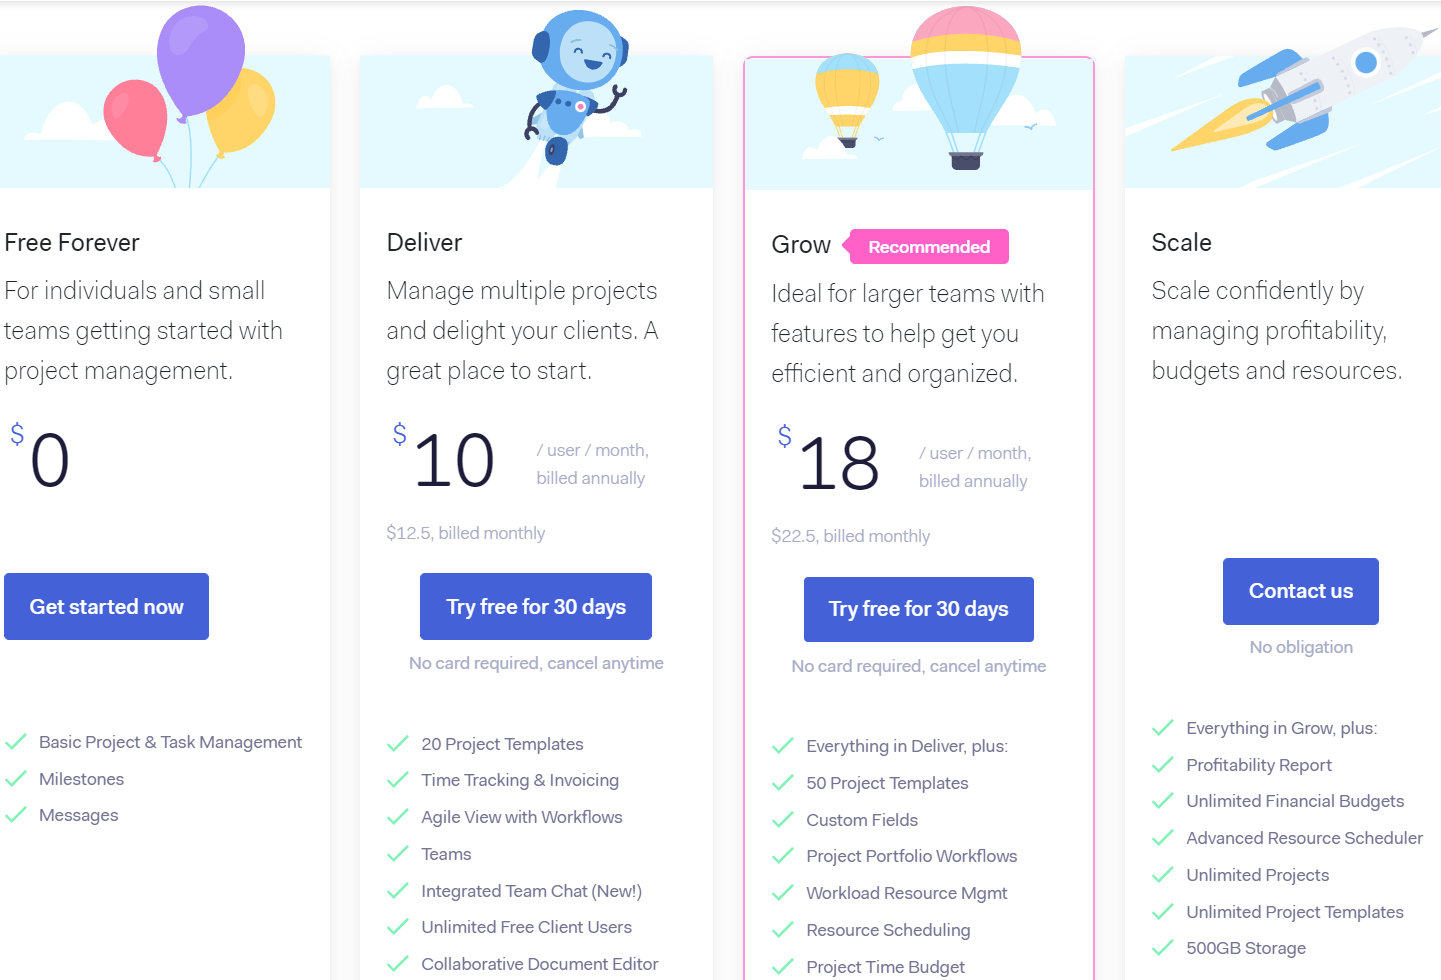
Task: Click the balloons image above Free Forever
Action: (x=190, y=95)
